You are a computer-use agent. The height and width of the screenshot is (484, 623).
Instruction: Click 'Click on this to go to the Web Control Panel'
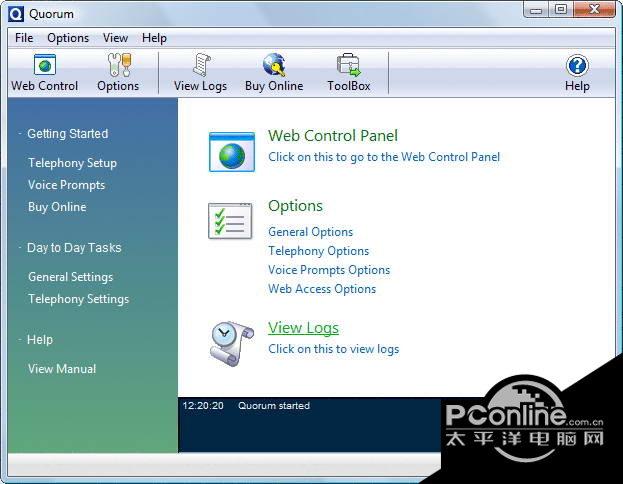(x=384, y=157)
